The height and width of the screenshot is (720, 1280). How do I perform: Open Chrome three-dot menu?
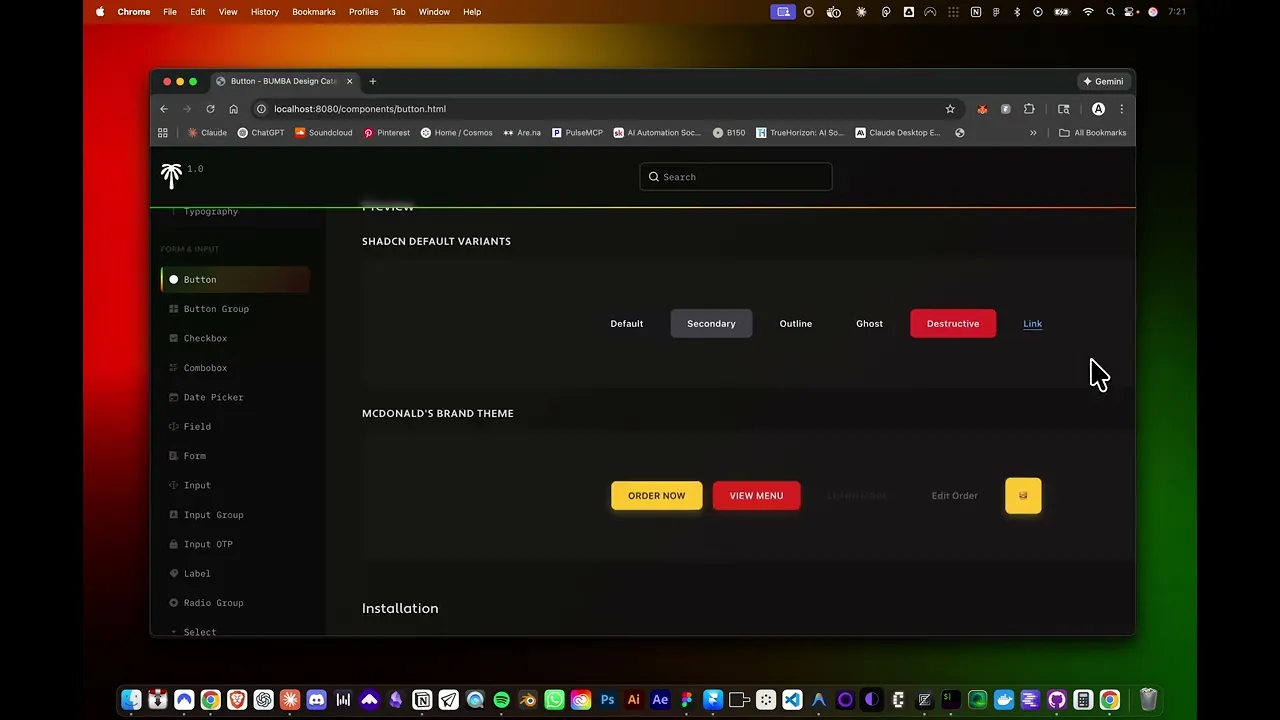[1121, 109]
